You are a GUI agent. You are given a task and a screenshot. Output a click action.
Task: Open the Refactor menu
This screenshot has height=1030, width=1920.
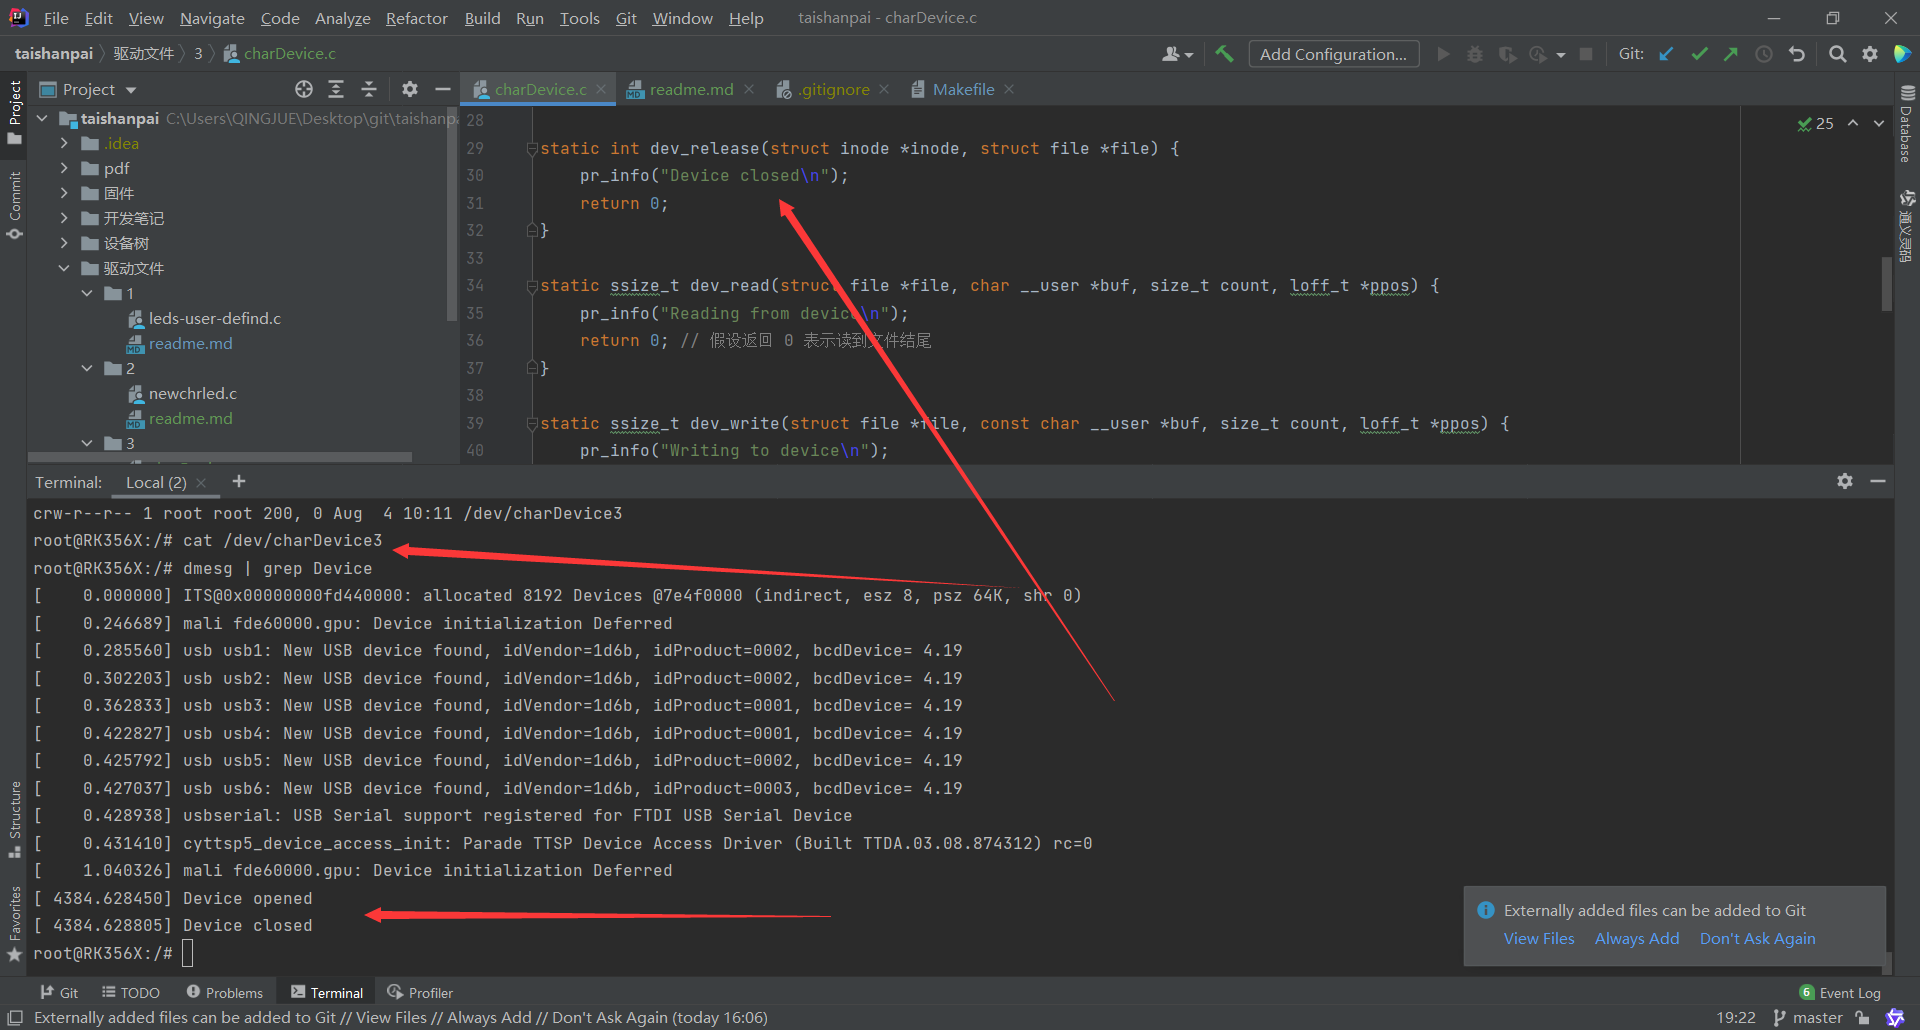[416, 18]
